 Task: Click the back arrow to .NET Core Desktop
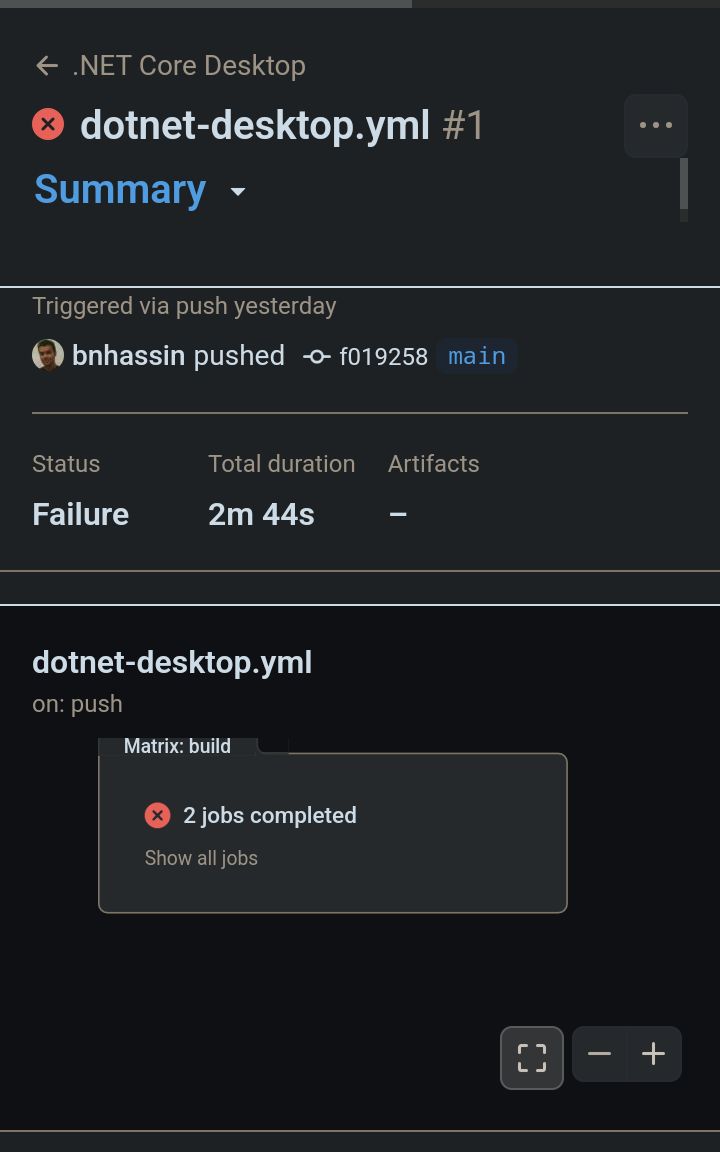[x=46, y=65]
